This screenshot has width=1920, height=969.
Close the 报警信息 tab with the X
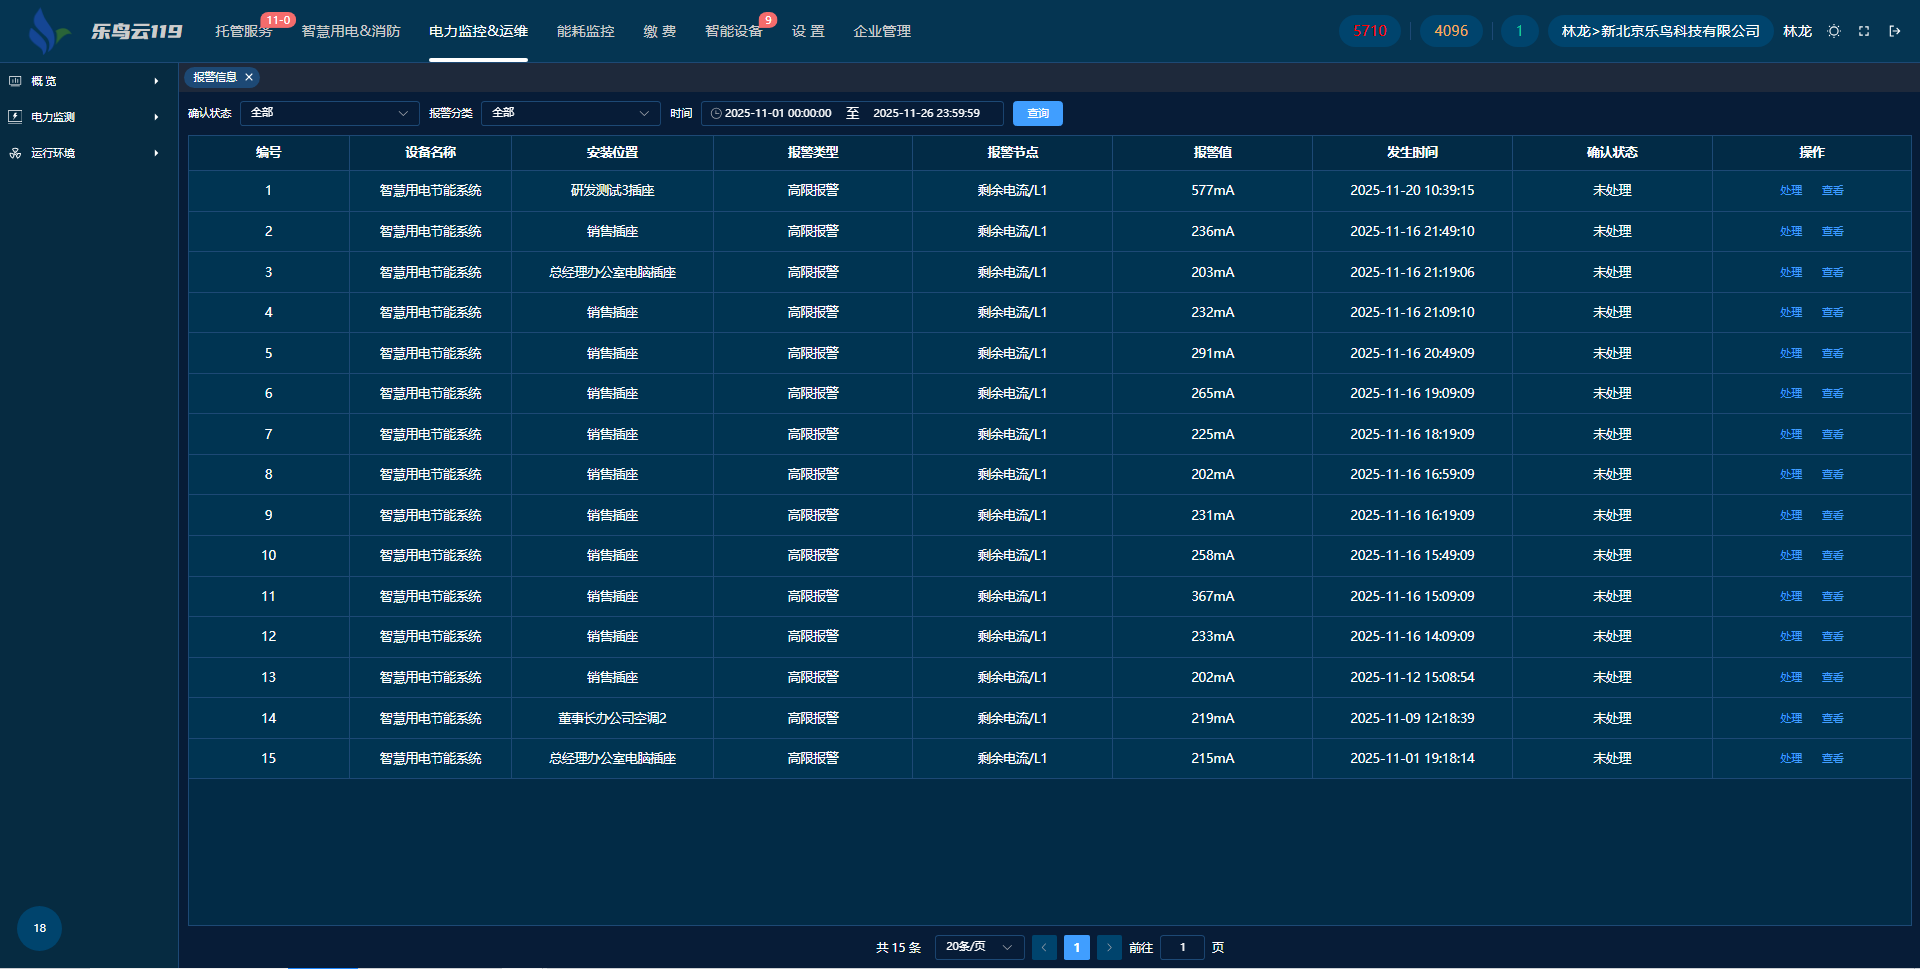249,77
